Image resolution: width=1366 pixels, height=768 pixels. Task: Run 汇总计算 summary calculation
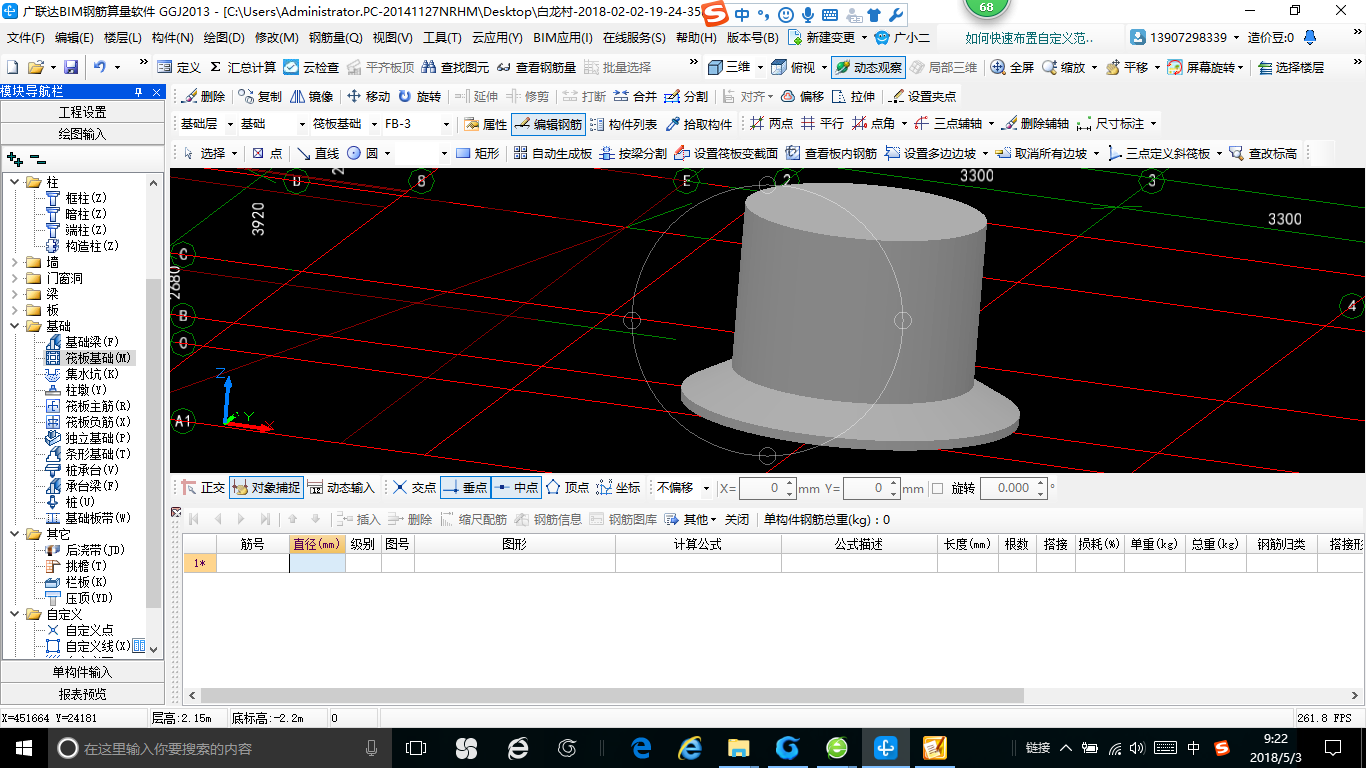[x=243, y=67]
